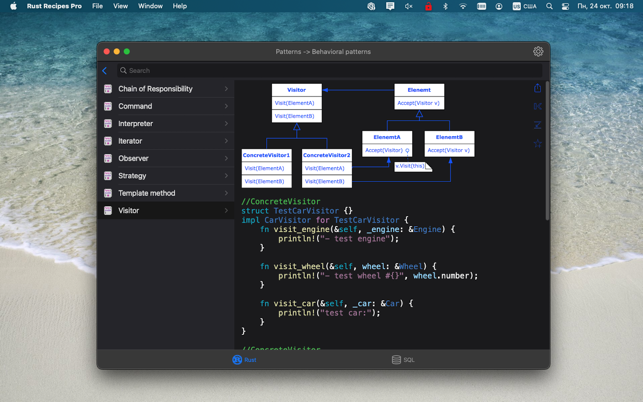Click the '//ConcreteVisitor' comment line
The width and height of the screenshot is (643, 402).
pyautogui.click(x=281, y=201)
